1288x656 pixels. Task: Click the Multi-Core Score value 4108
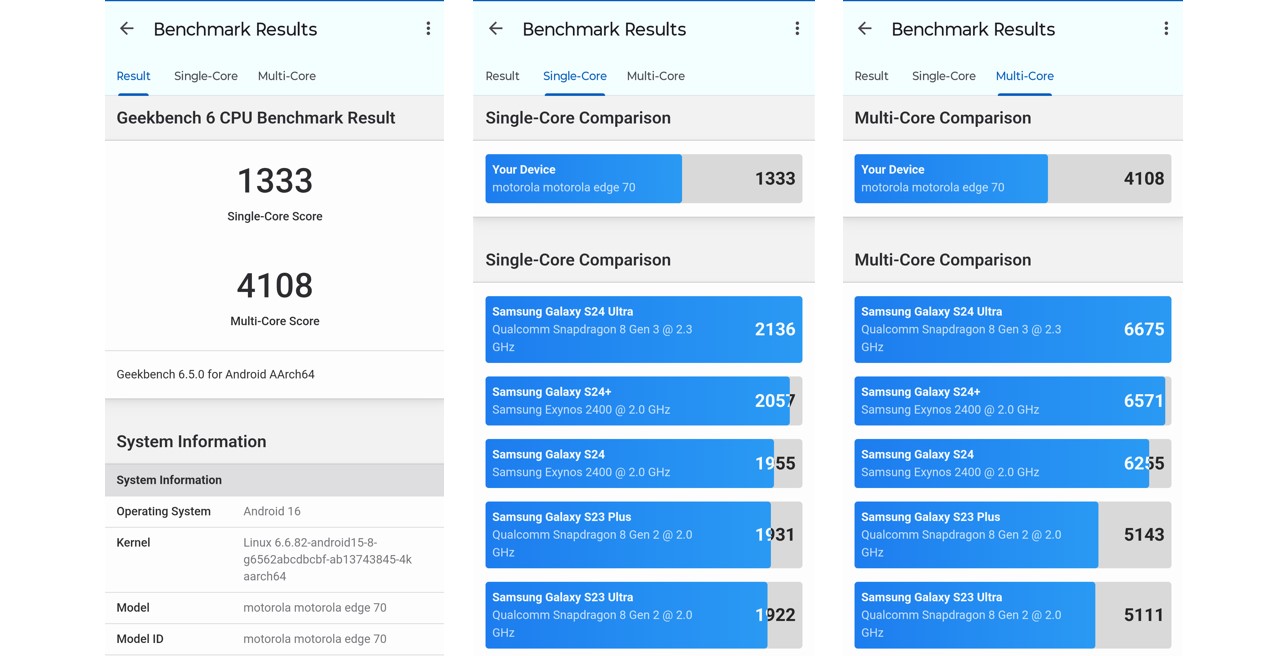275,286
